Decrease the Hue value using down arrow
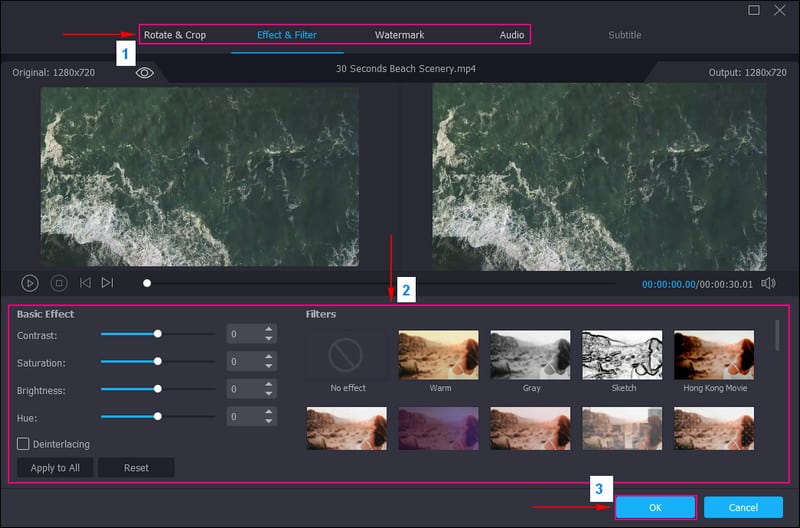This screenshot has height=528, width=800. [x=268, y=422]
